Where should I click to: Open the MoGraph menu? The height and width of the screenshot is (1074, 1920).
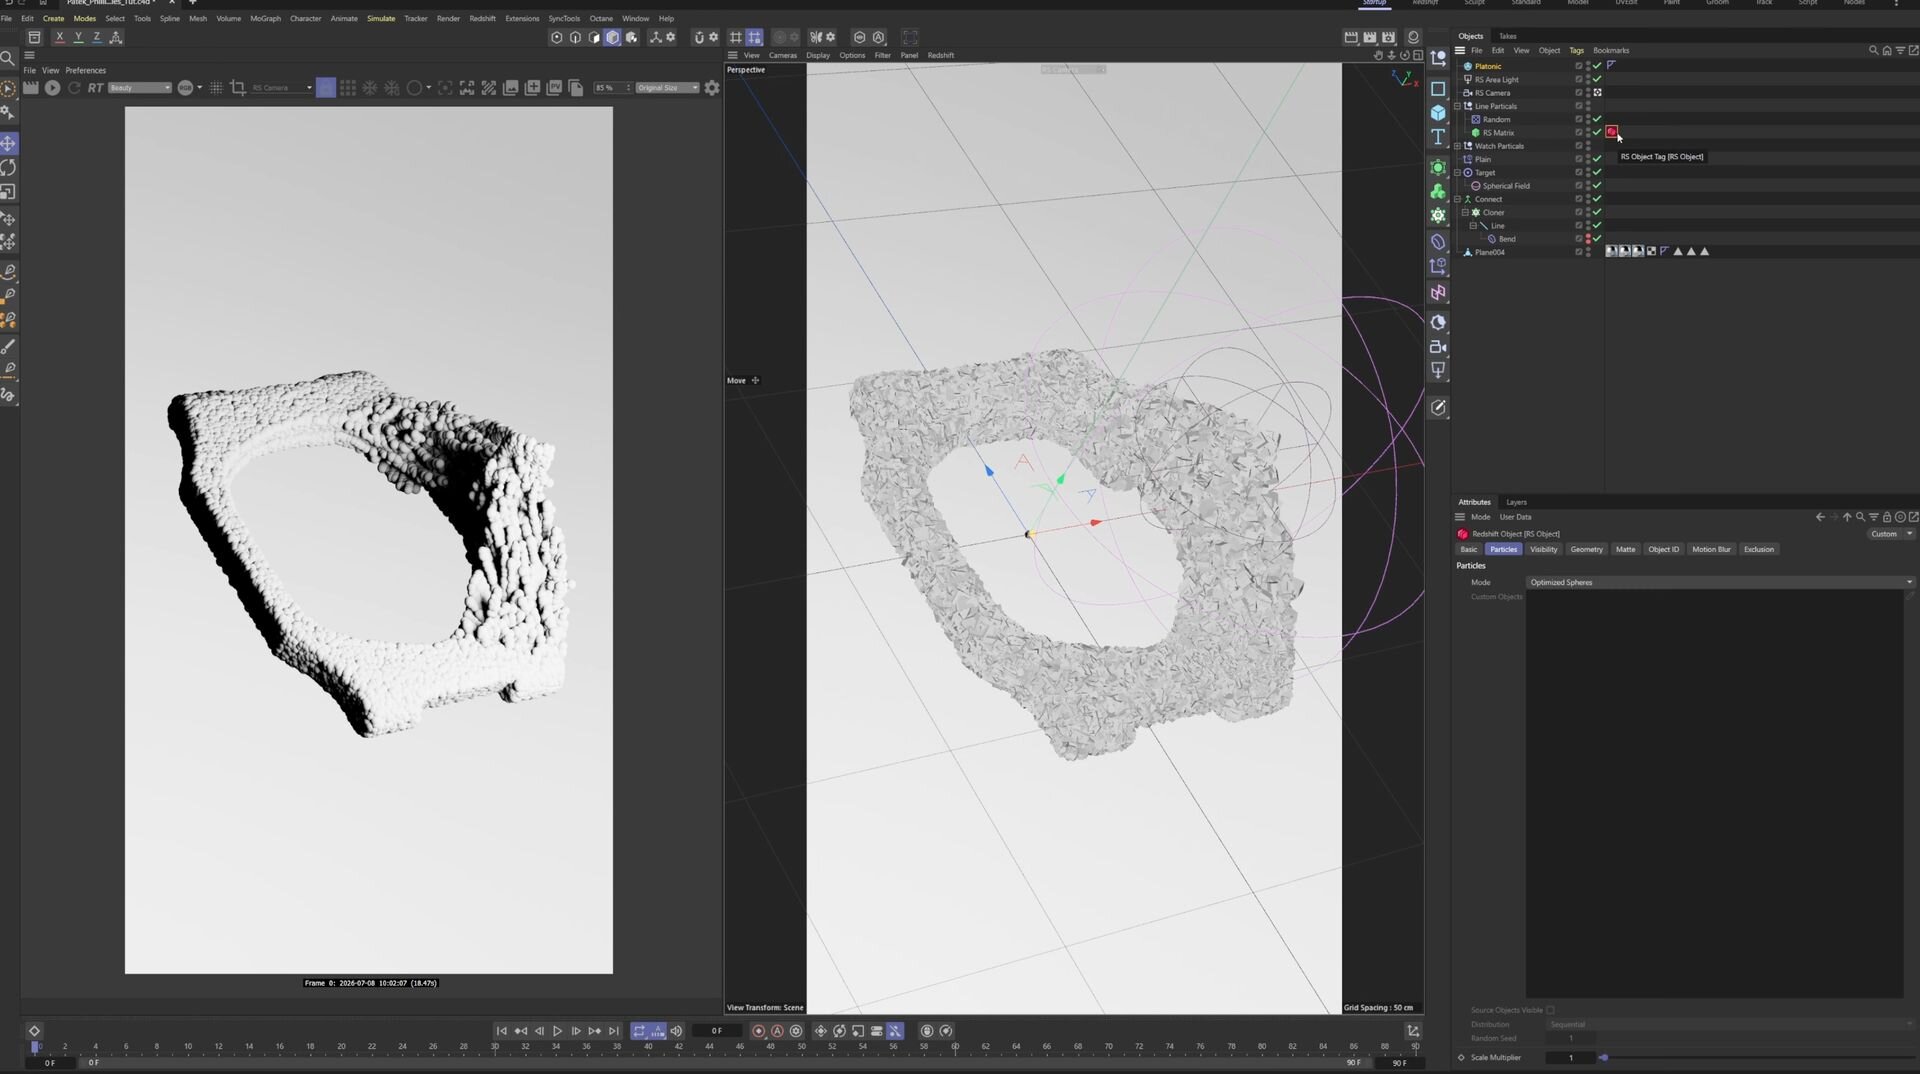[x=265, y=18]
